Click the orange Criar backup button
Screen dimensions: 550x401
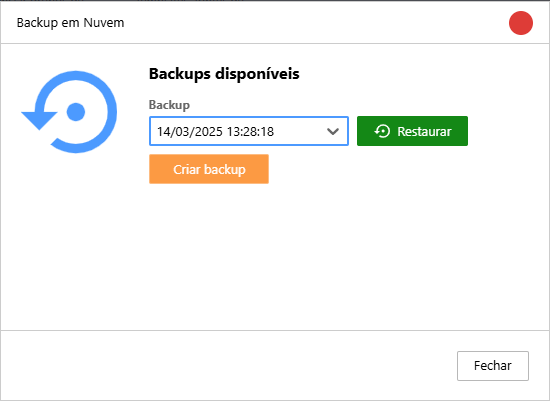coord(209,169)
